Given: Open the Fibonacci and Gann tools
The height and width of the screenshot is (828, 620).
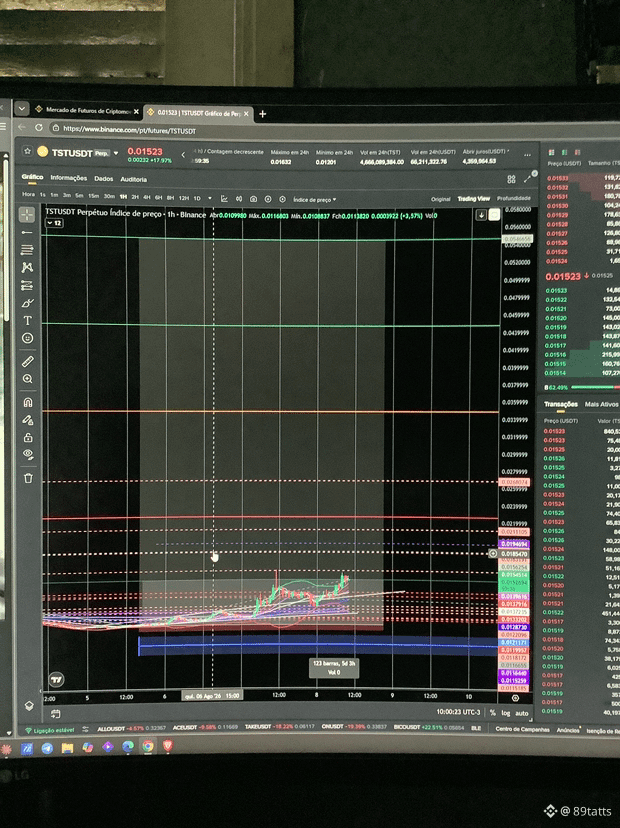Looking at the screenshot, I should 27,250.
